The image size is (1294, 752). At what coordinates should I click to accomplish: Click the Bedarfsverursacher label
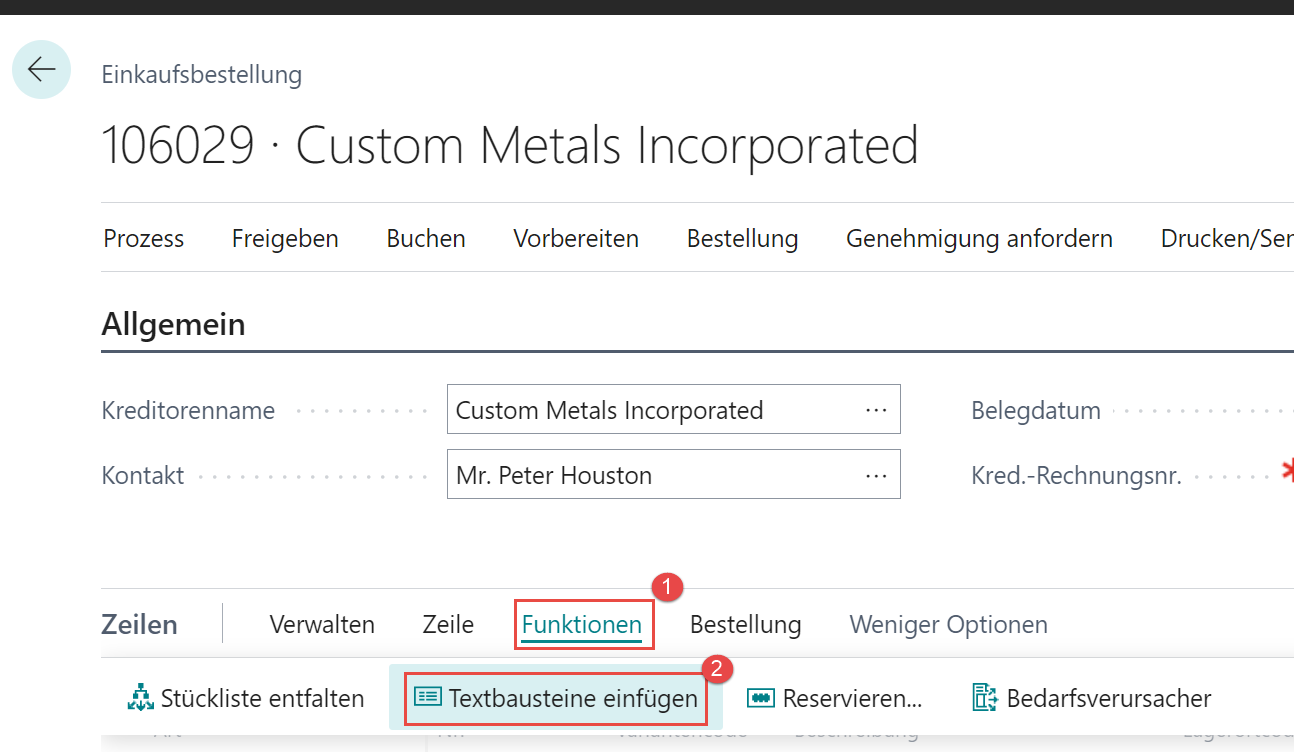(x=1109, y=698)
